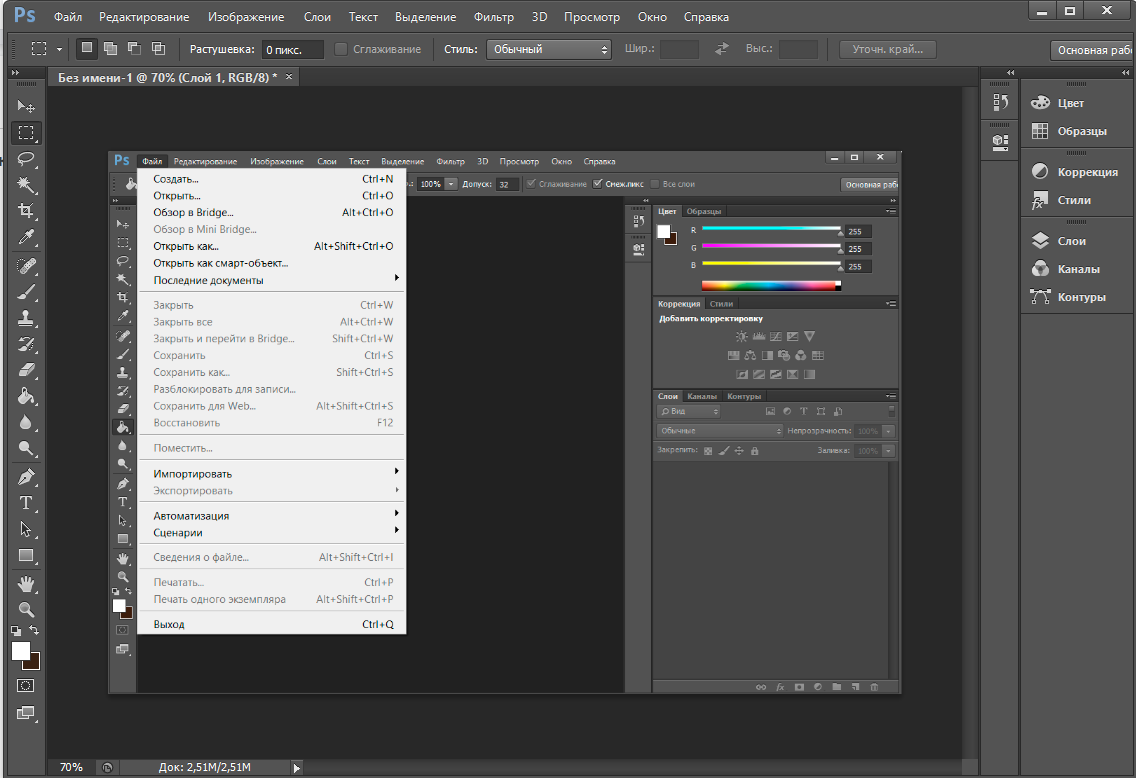The image size is (1136, 778).
Task: Select the Blur tool in main toolbar
Action: click(25, 422)
